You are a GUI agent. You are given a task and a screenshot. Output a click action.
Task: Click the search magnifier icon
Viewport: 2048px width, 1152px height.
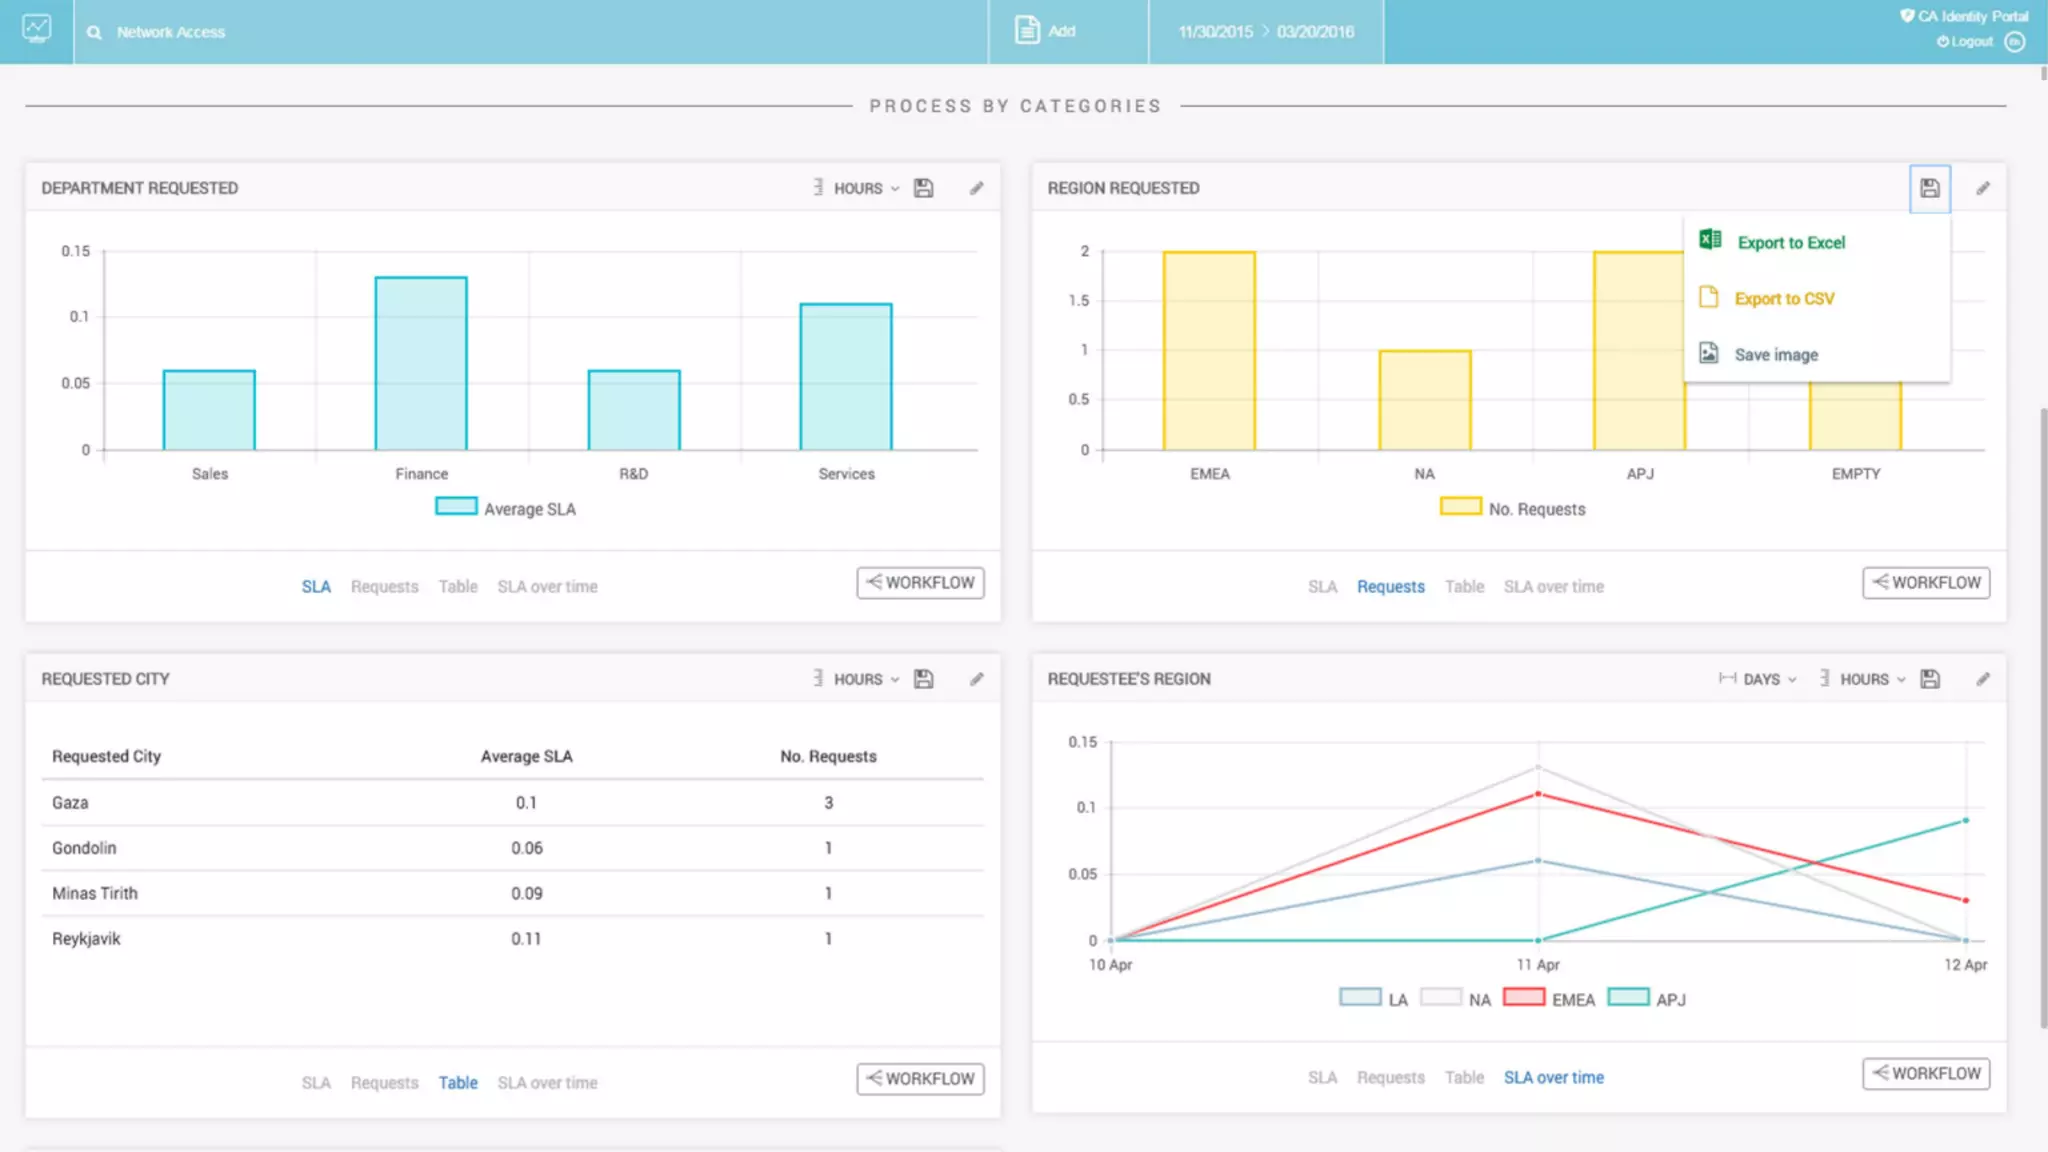(x=94, y=32)
